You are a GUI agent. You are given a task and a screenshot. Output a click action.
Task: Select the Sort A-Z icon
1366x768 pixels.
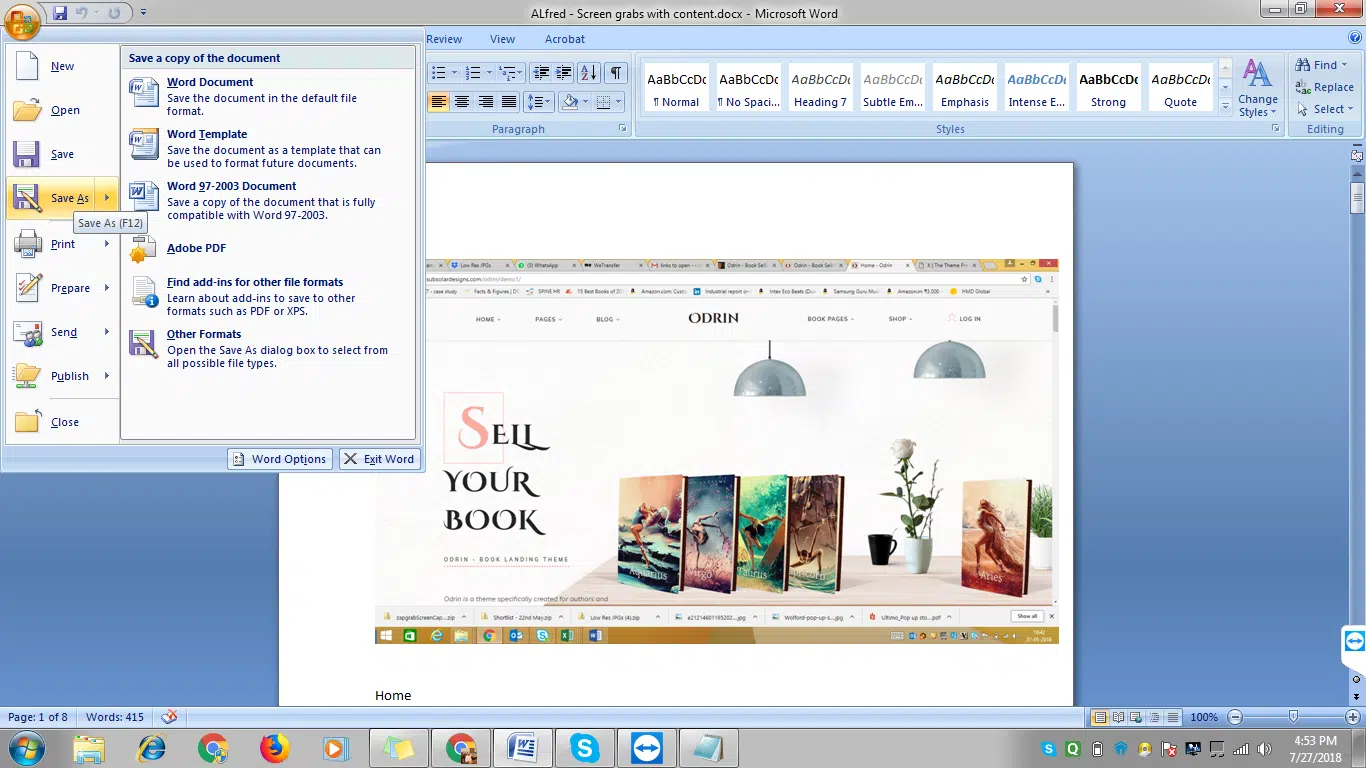tap(587, 73)
